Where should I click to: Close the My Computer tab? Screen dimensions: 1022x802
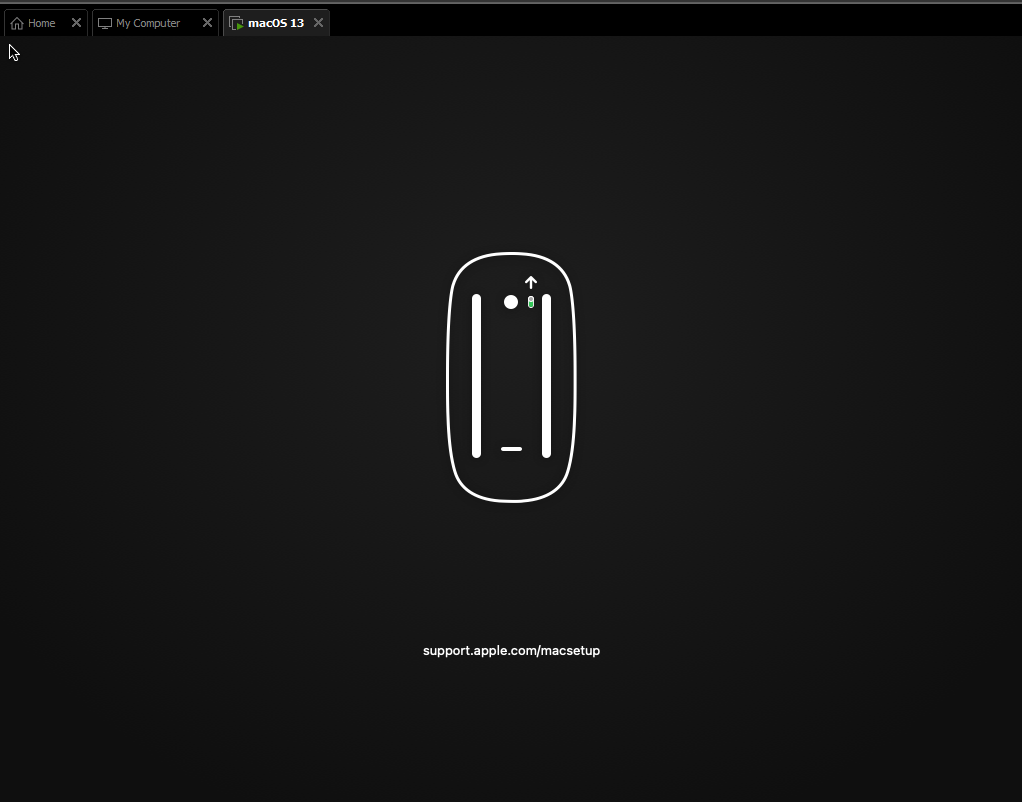tap(207, 22)
